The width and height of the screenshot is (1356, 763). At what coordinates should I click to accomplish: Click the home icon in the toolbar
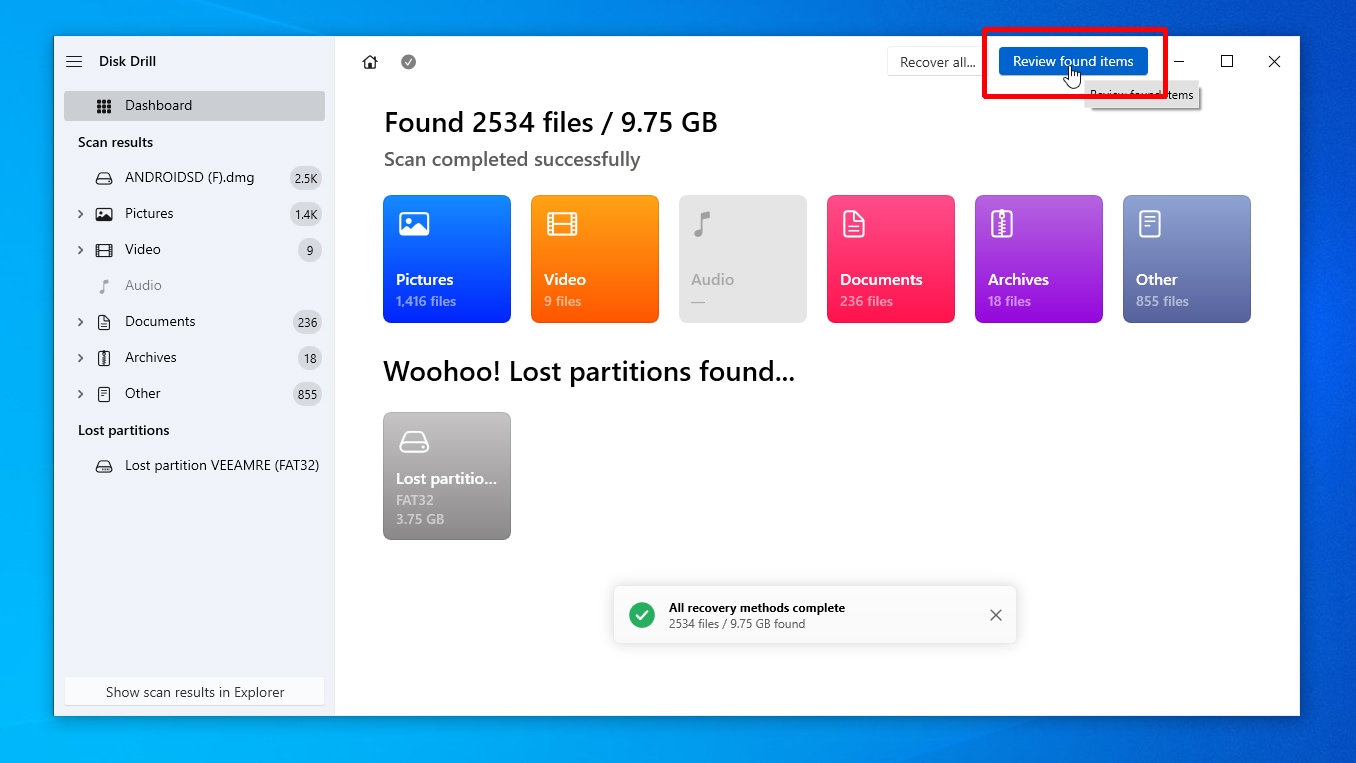[x=370, y=62]
